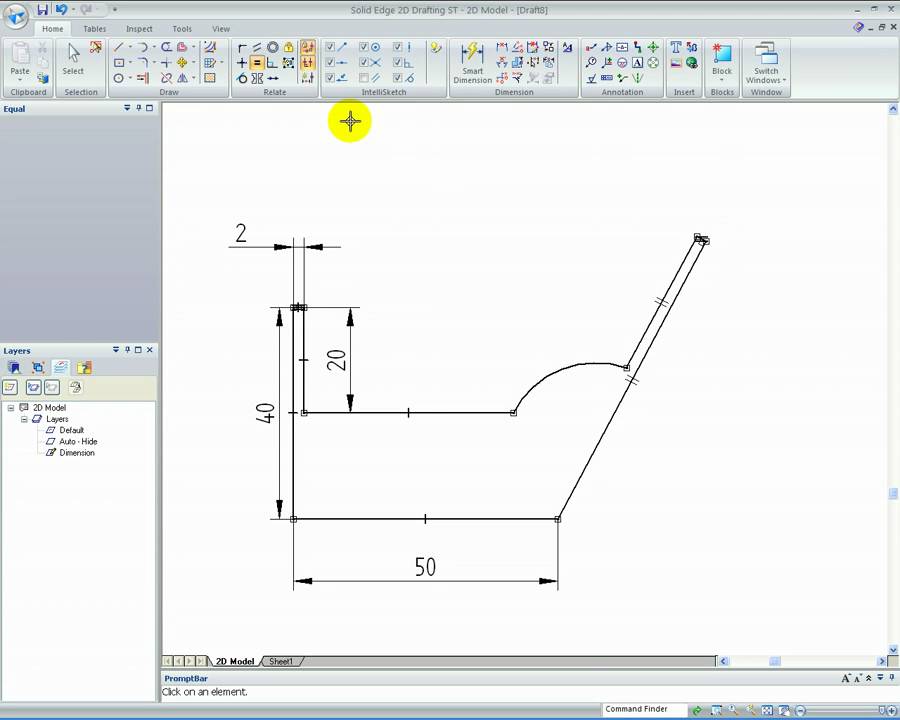
Task: Select the Dimension layer
Action: (77, 452)
